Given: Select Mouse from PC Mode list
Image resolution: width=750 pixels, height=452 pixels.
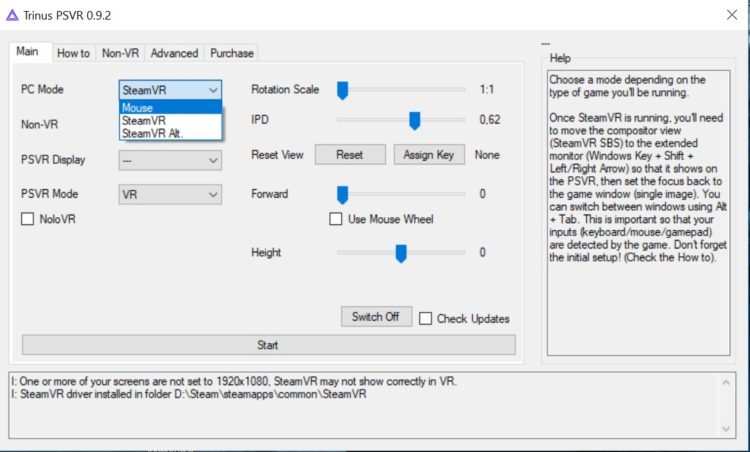Looking at the screenshot, I should [x=170, y=107].
